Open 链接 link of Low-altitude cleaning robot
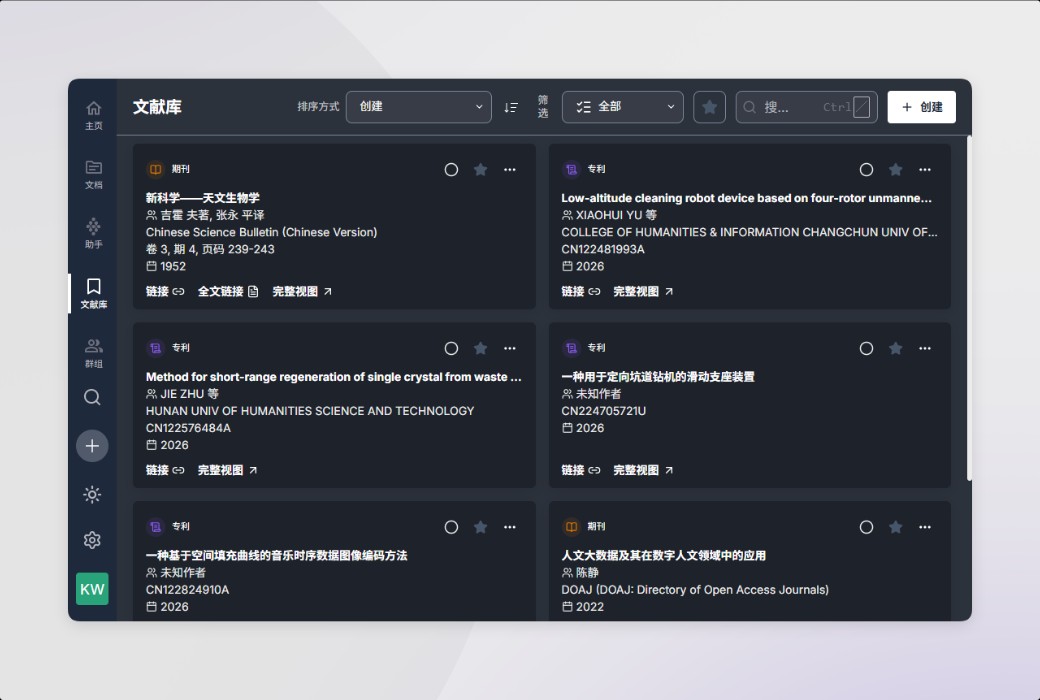Viewport: 1040px width, 700px height. [581, 291]
